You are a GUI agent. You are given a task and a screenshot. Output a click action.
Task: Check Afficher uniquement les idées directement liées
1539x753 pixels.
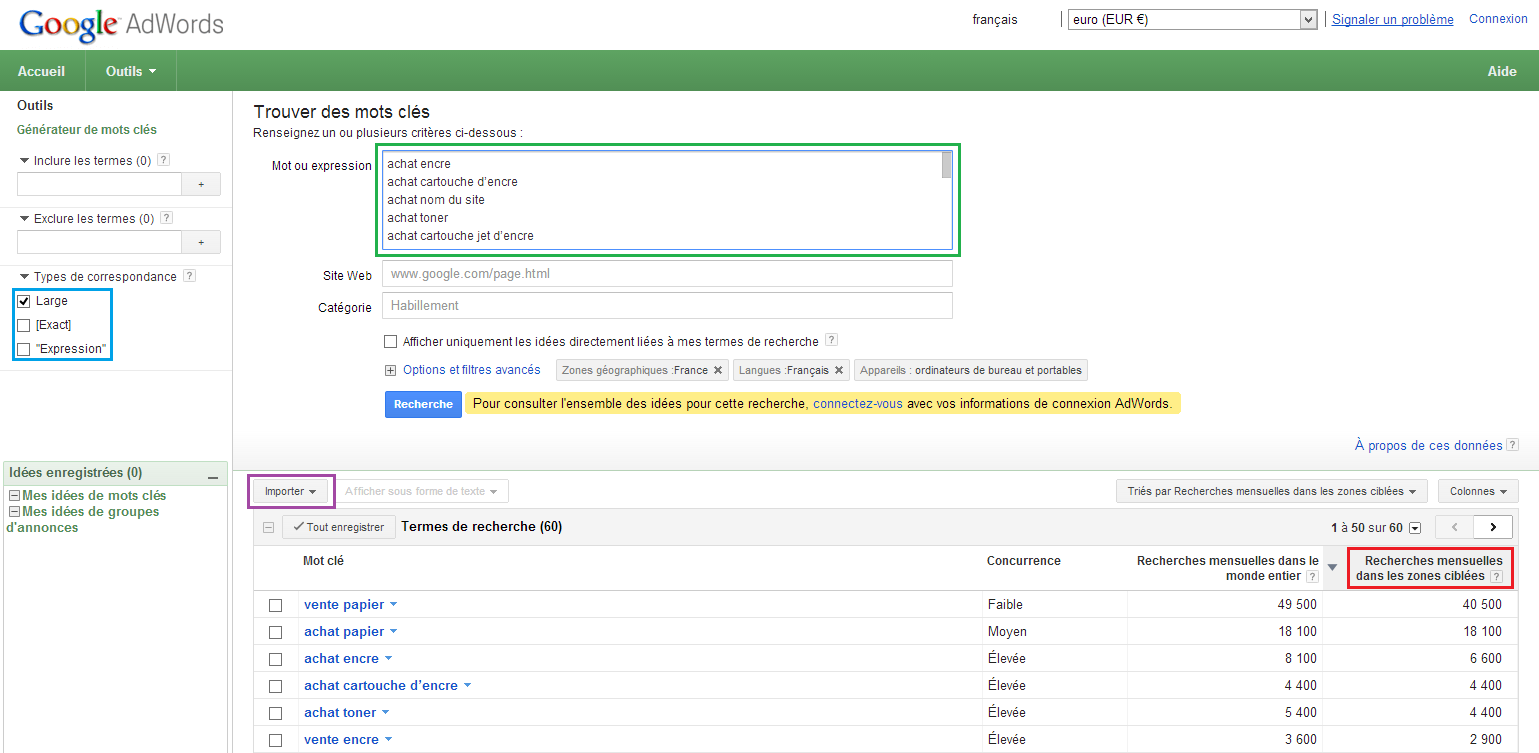click(x=391, y=342)
